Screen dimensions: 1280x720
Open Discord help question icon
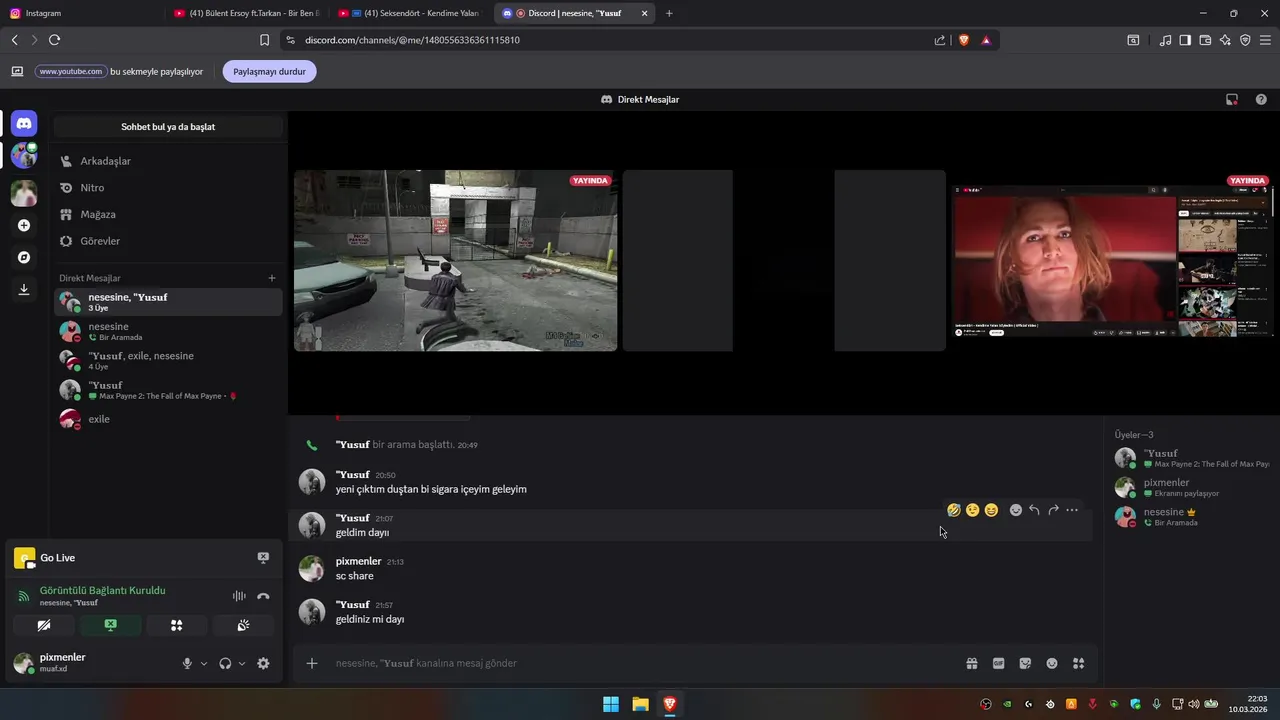[1261, 99]
